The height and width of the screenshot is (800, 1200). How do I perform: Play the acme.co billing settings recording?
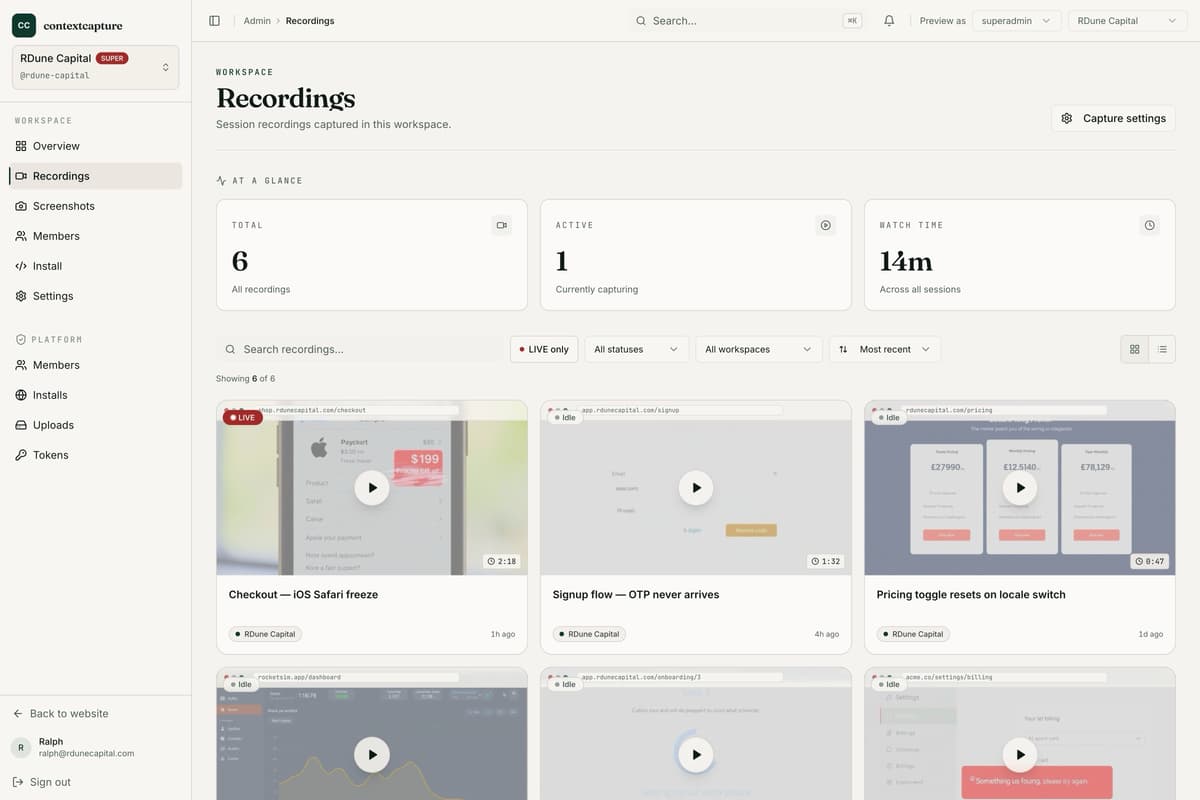coord(1020,755)
